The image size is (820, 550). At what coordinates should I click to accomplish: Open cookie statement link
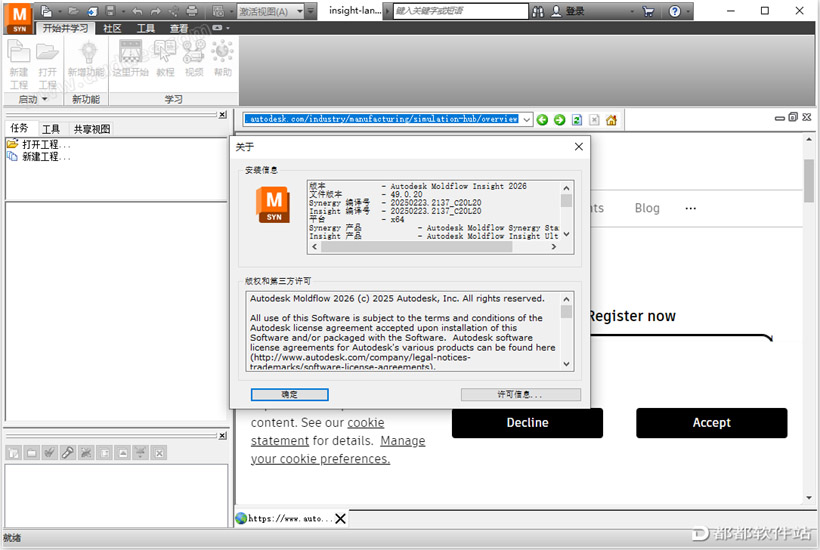(x=317, y=431)
